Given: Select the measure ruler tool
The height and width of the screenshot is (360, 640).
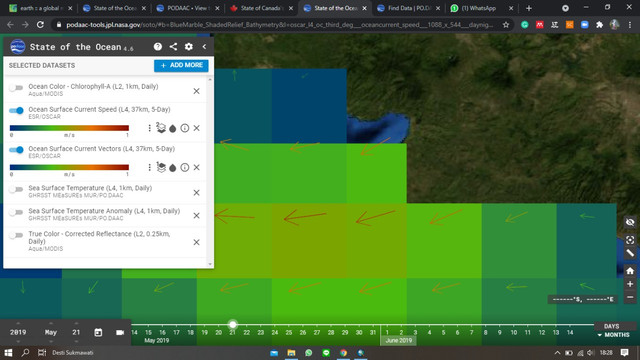Looking at the screenshot, I should click(630, 253).
